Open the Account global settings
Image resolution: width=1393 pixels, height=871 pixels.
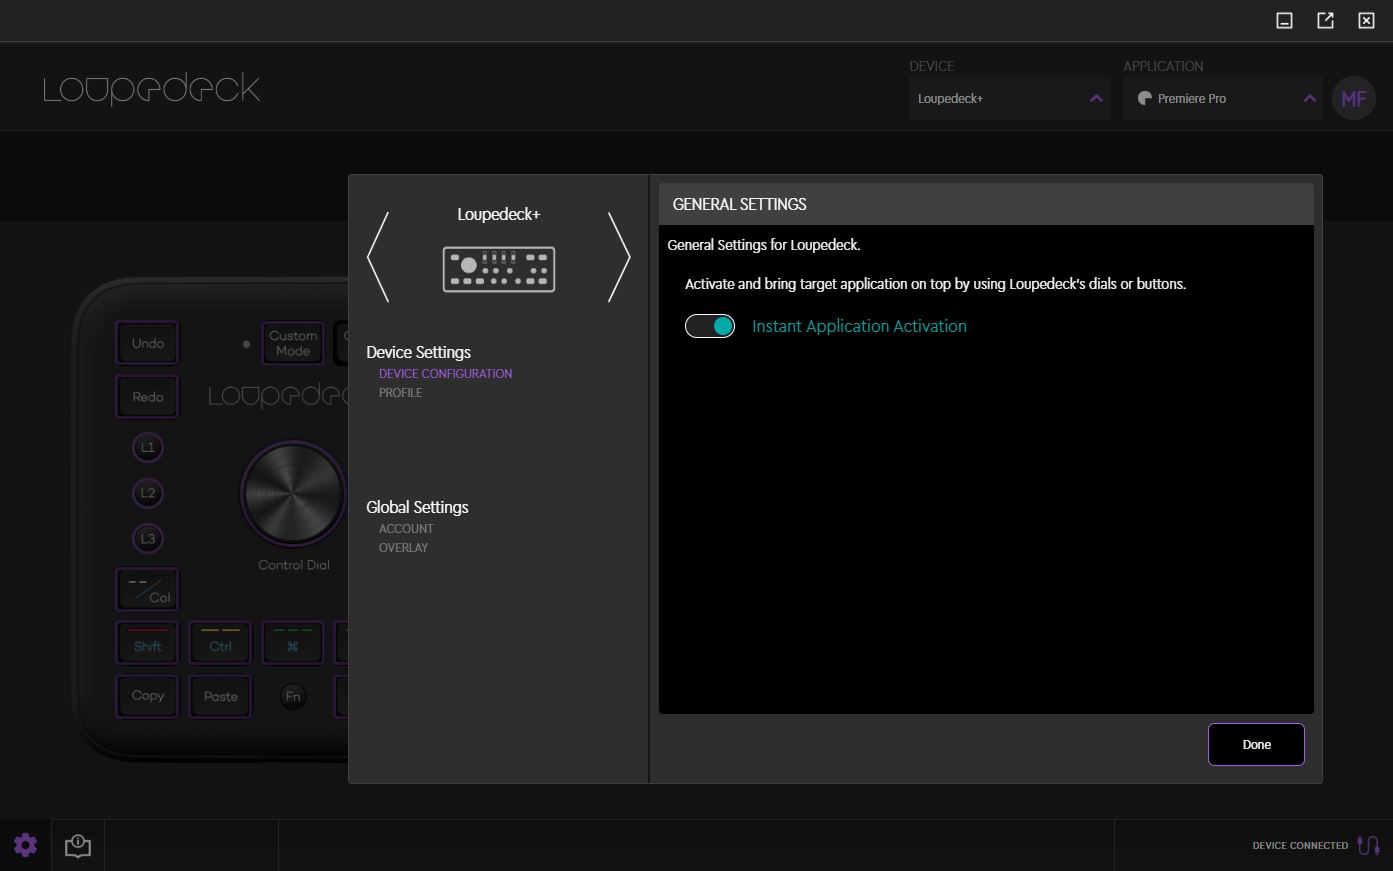tap(406, 529)
